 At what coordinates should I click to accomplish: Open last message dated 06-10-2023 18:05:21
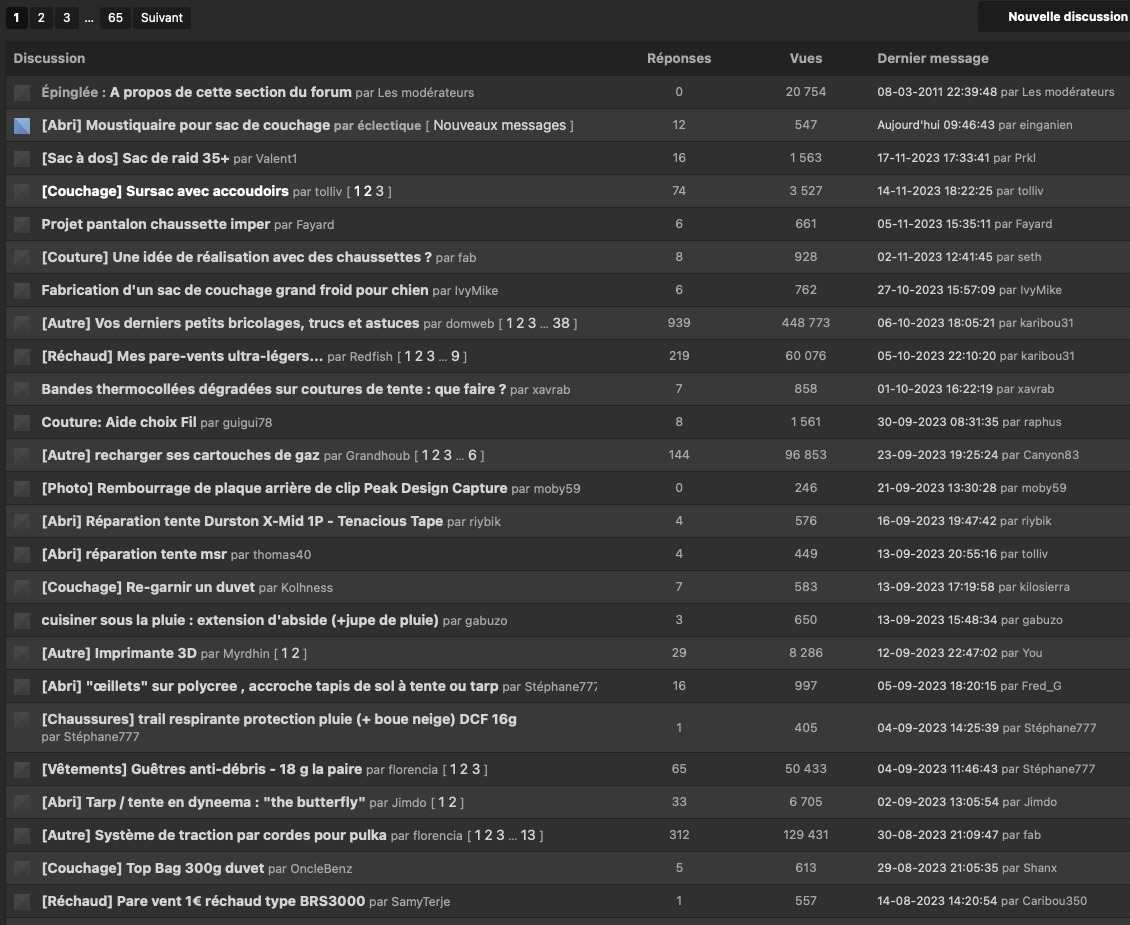point(936,323)
